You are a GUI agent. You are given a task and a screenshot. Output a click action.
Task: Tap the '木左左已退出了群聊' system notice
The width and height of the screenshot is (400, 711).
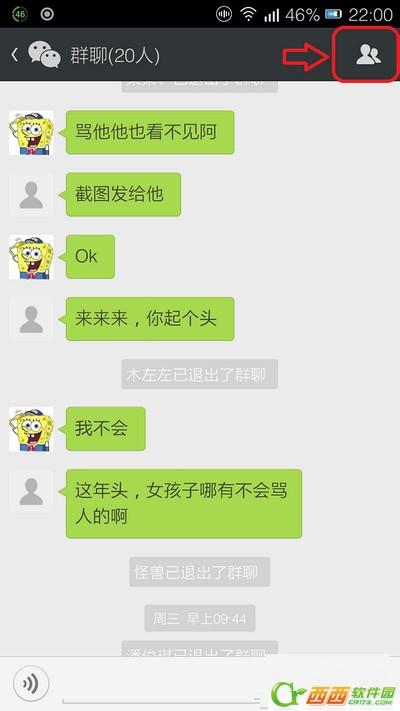click(200, 375)
